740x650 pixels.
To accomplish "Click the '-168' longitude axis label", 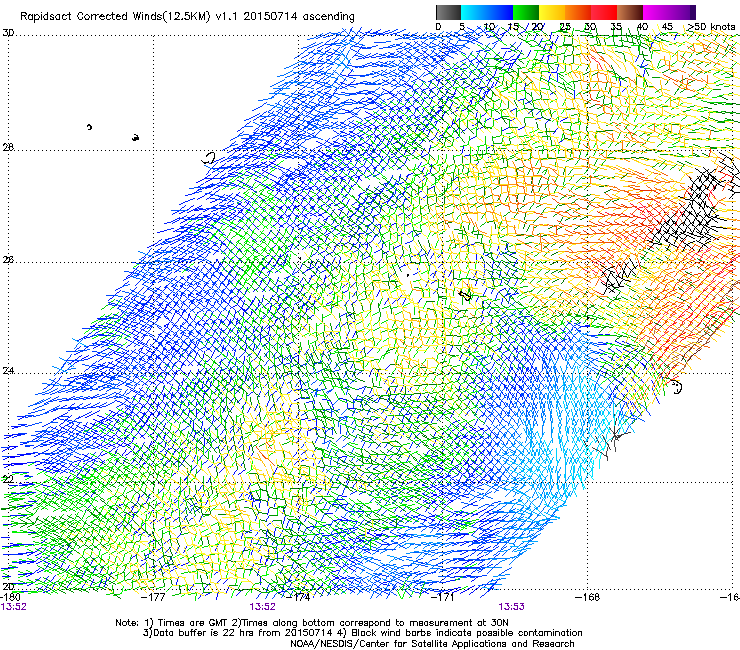I will (x=588, y=597).
